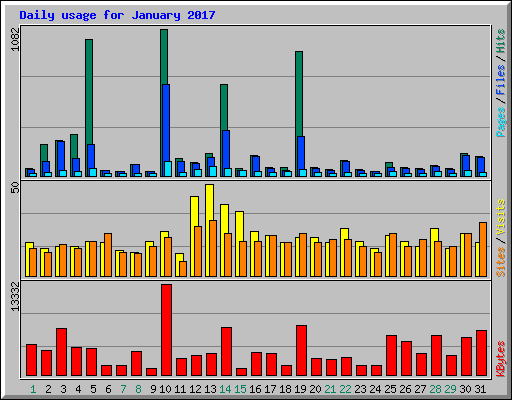Click day label 25 on the x-axis
The height and width of the screenshot is (400, 512).
(x=390, y=389)
